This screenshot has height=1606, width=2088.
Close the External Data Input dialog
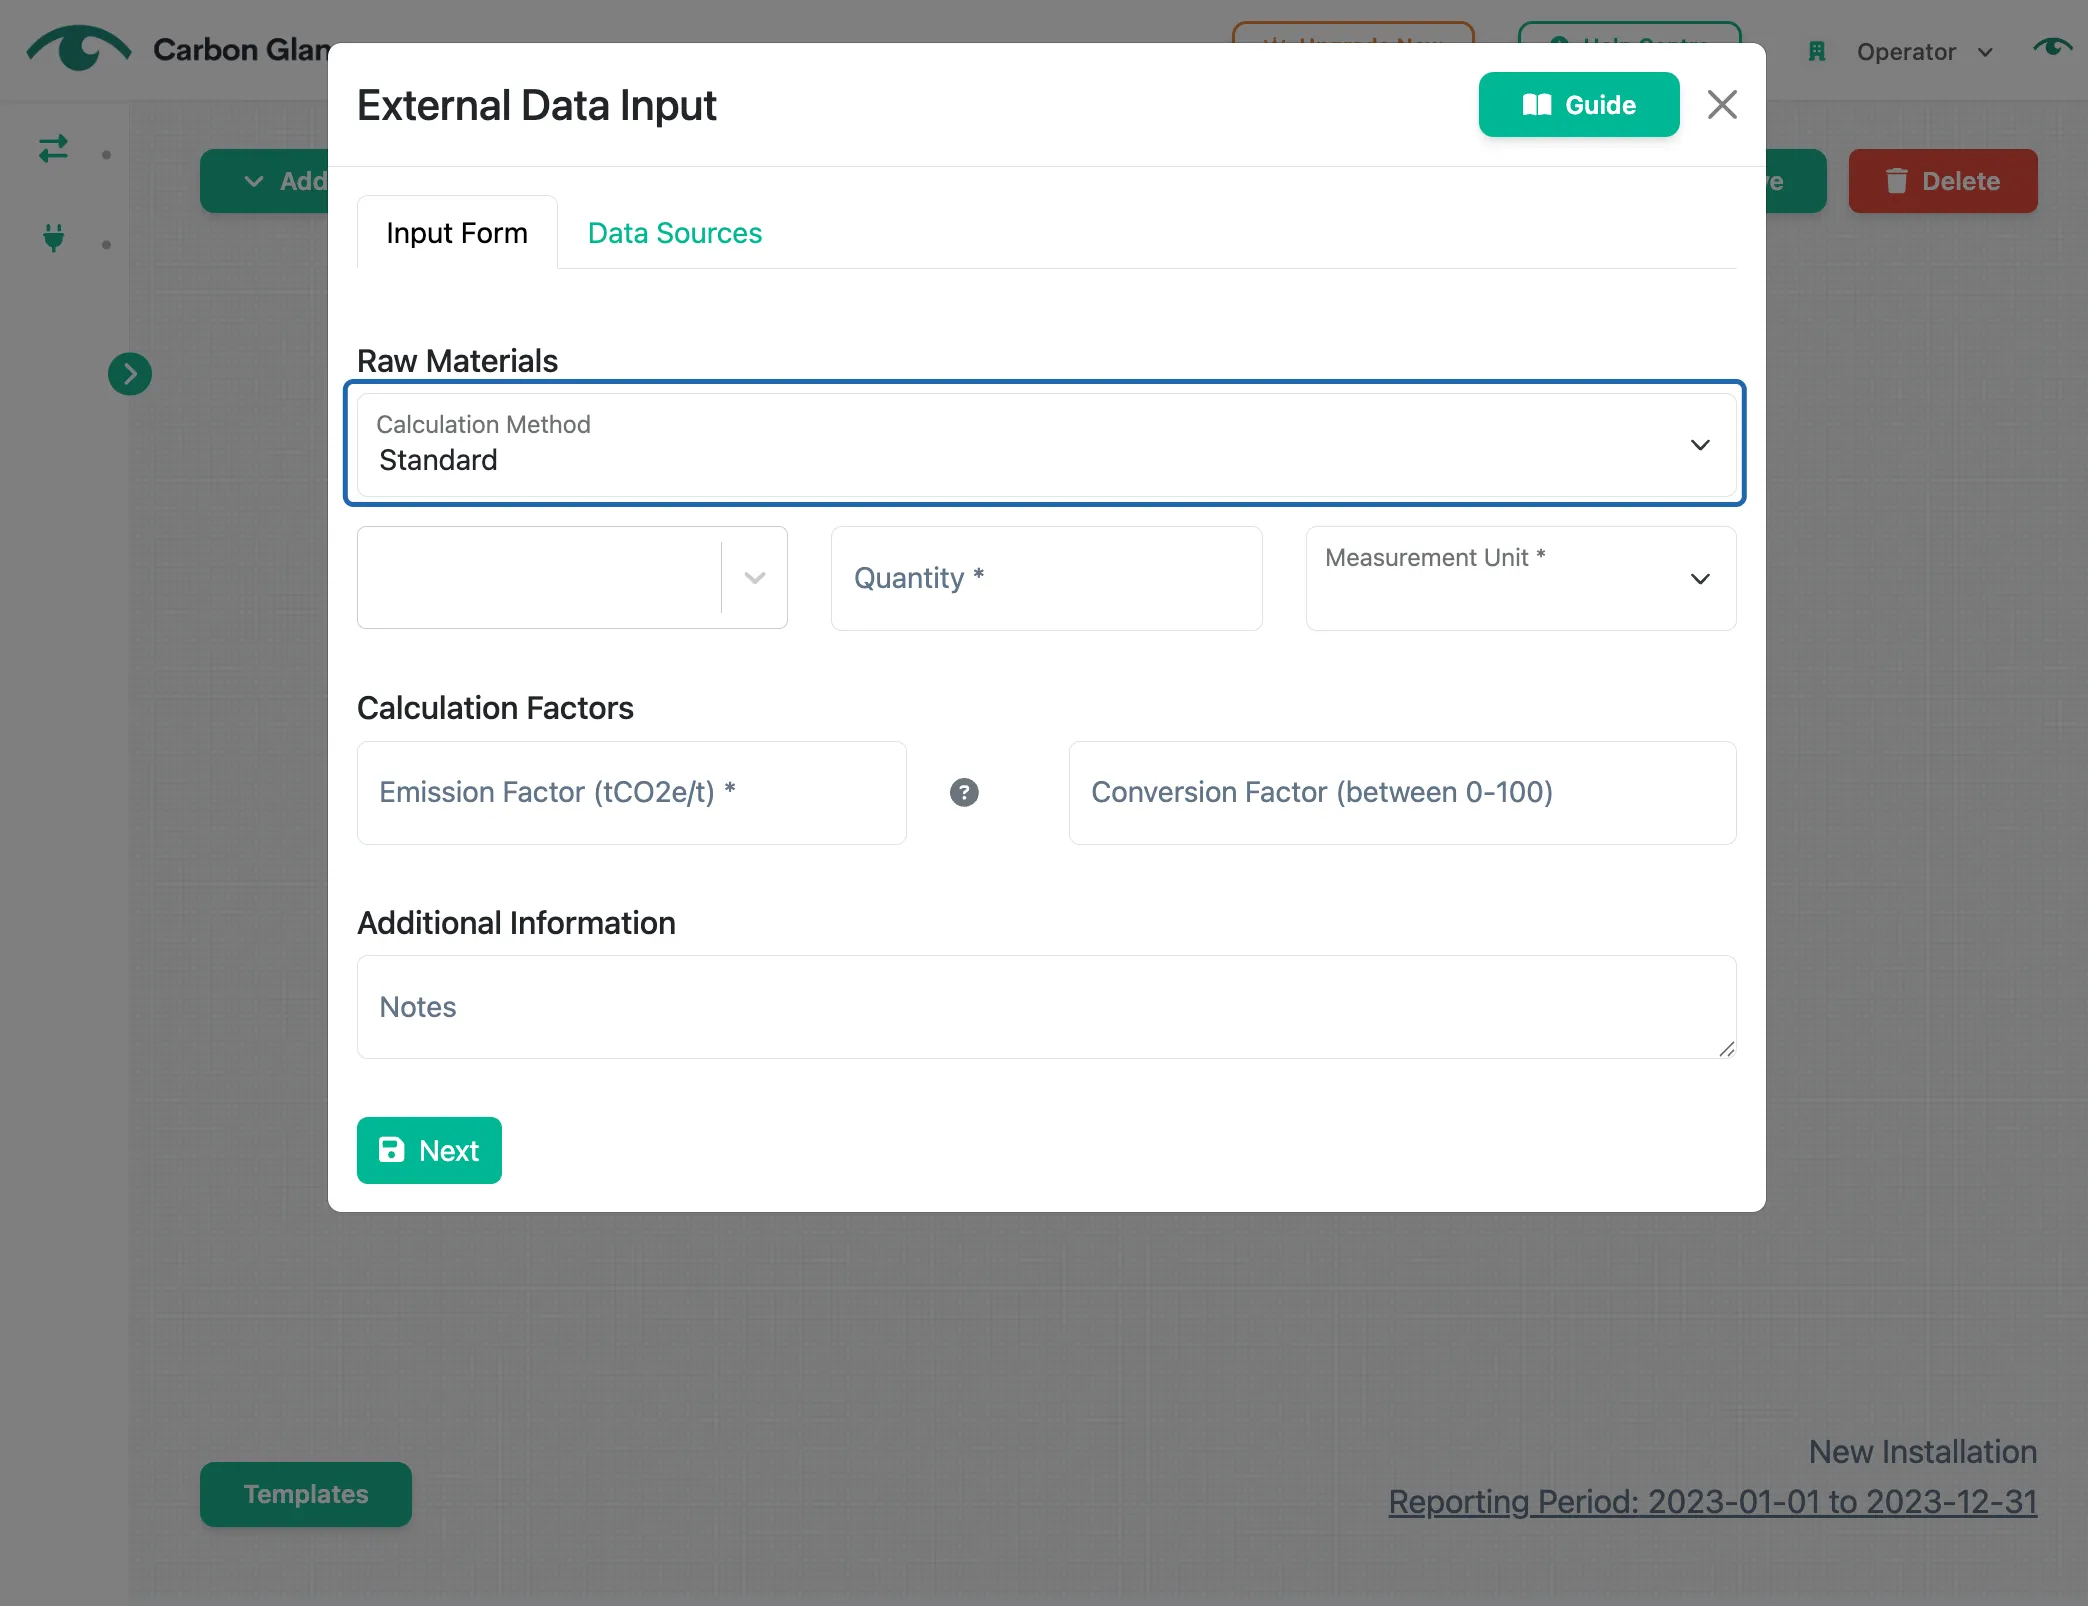[x=1722, y=104]
